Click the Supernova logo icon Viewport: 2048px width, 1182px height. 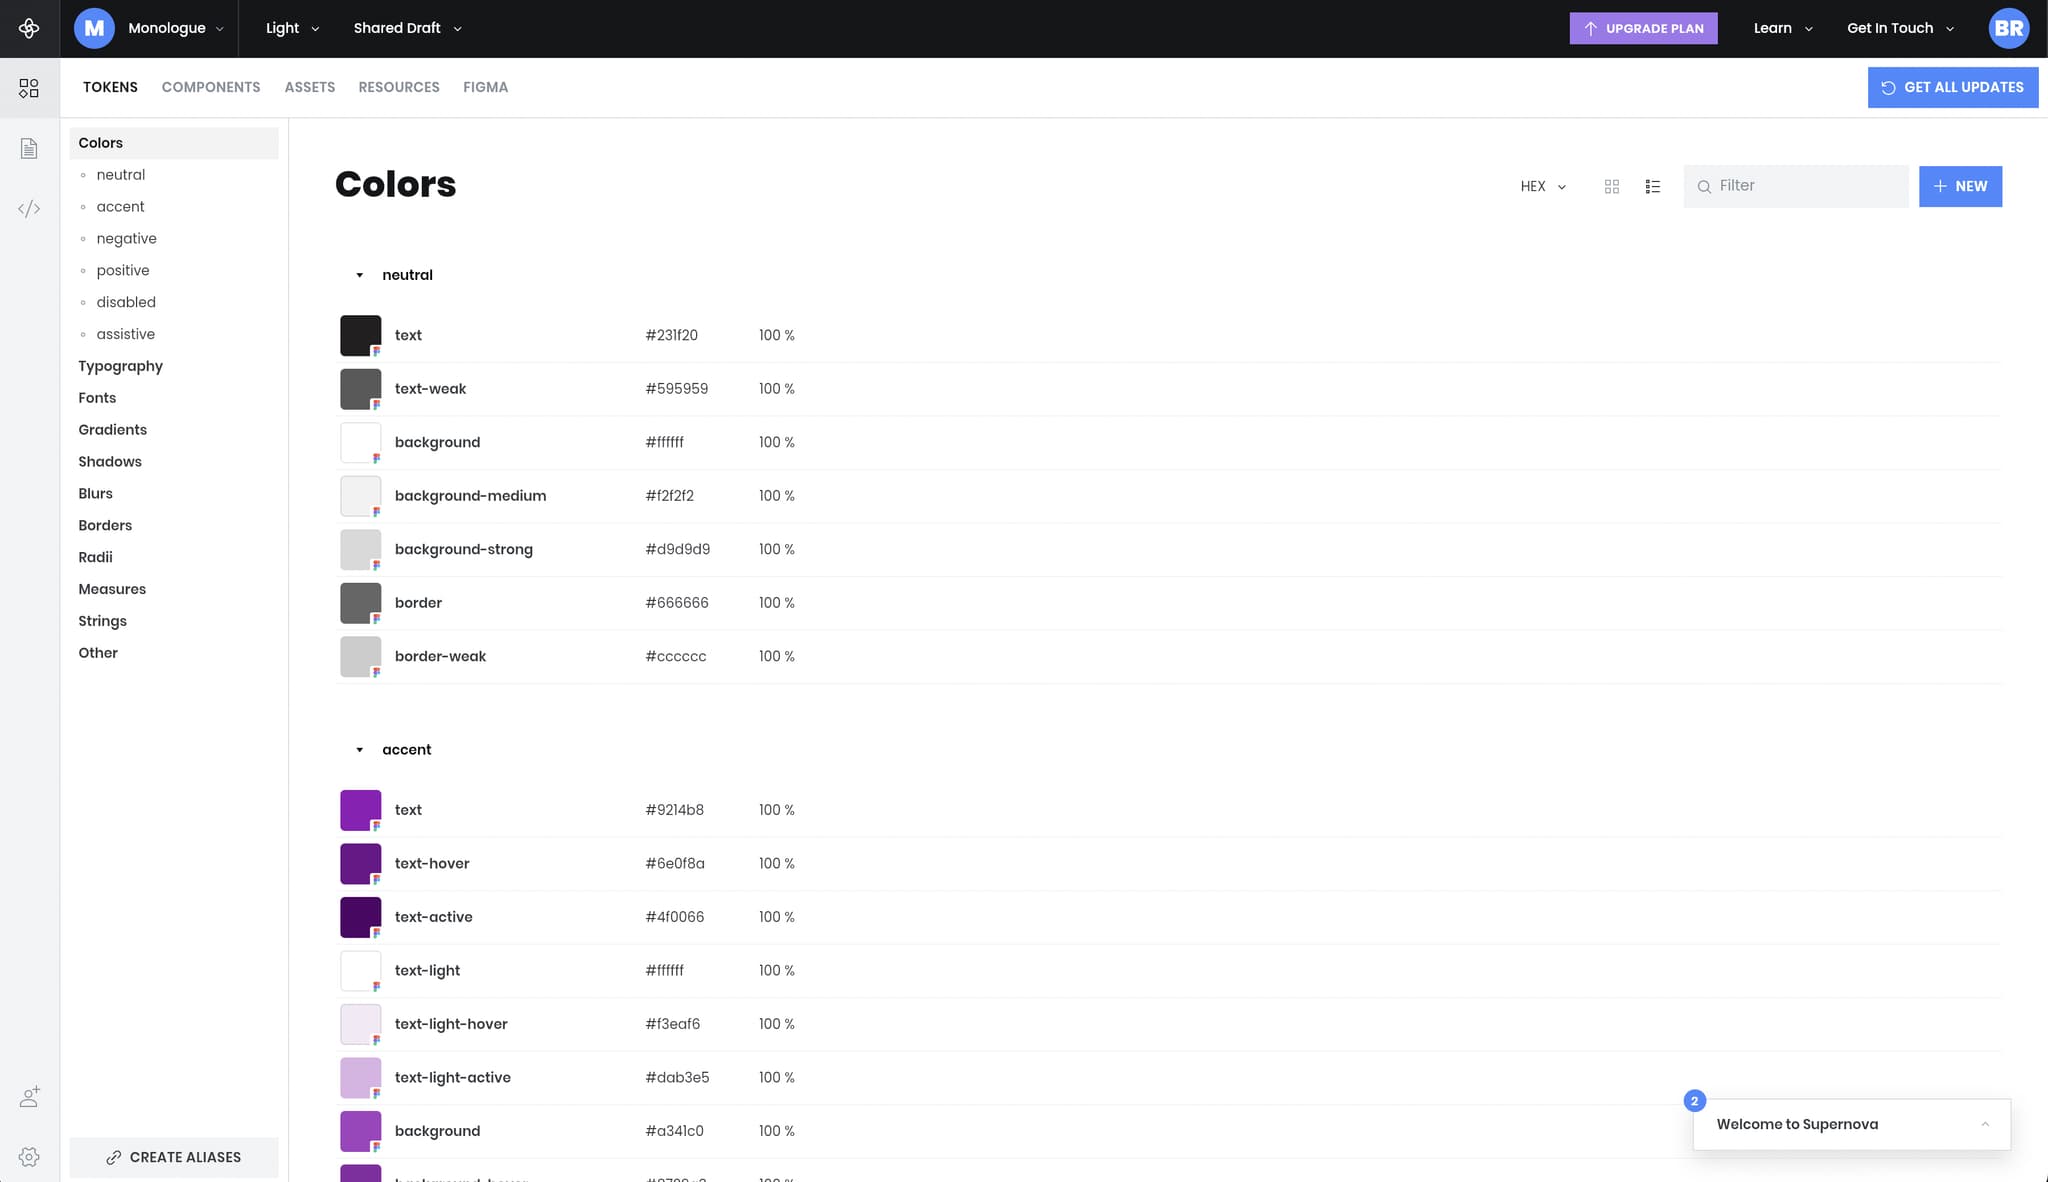[x=29, y=28]
